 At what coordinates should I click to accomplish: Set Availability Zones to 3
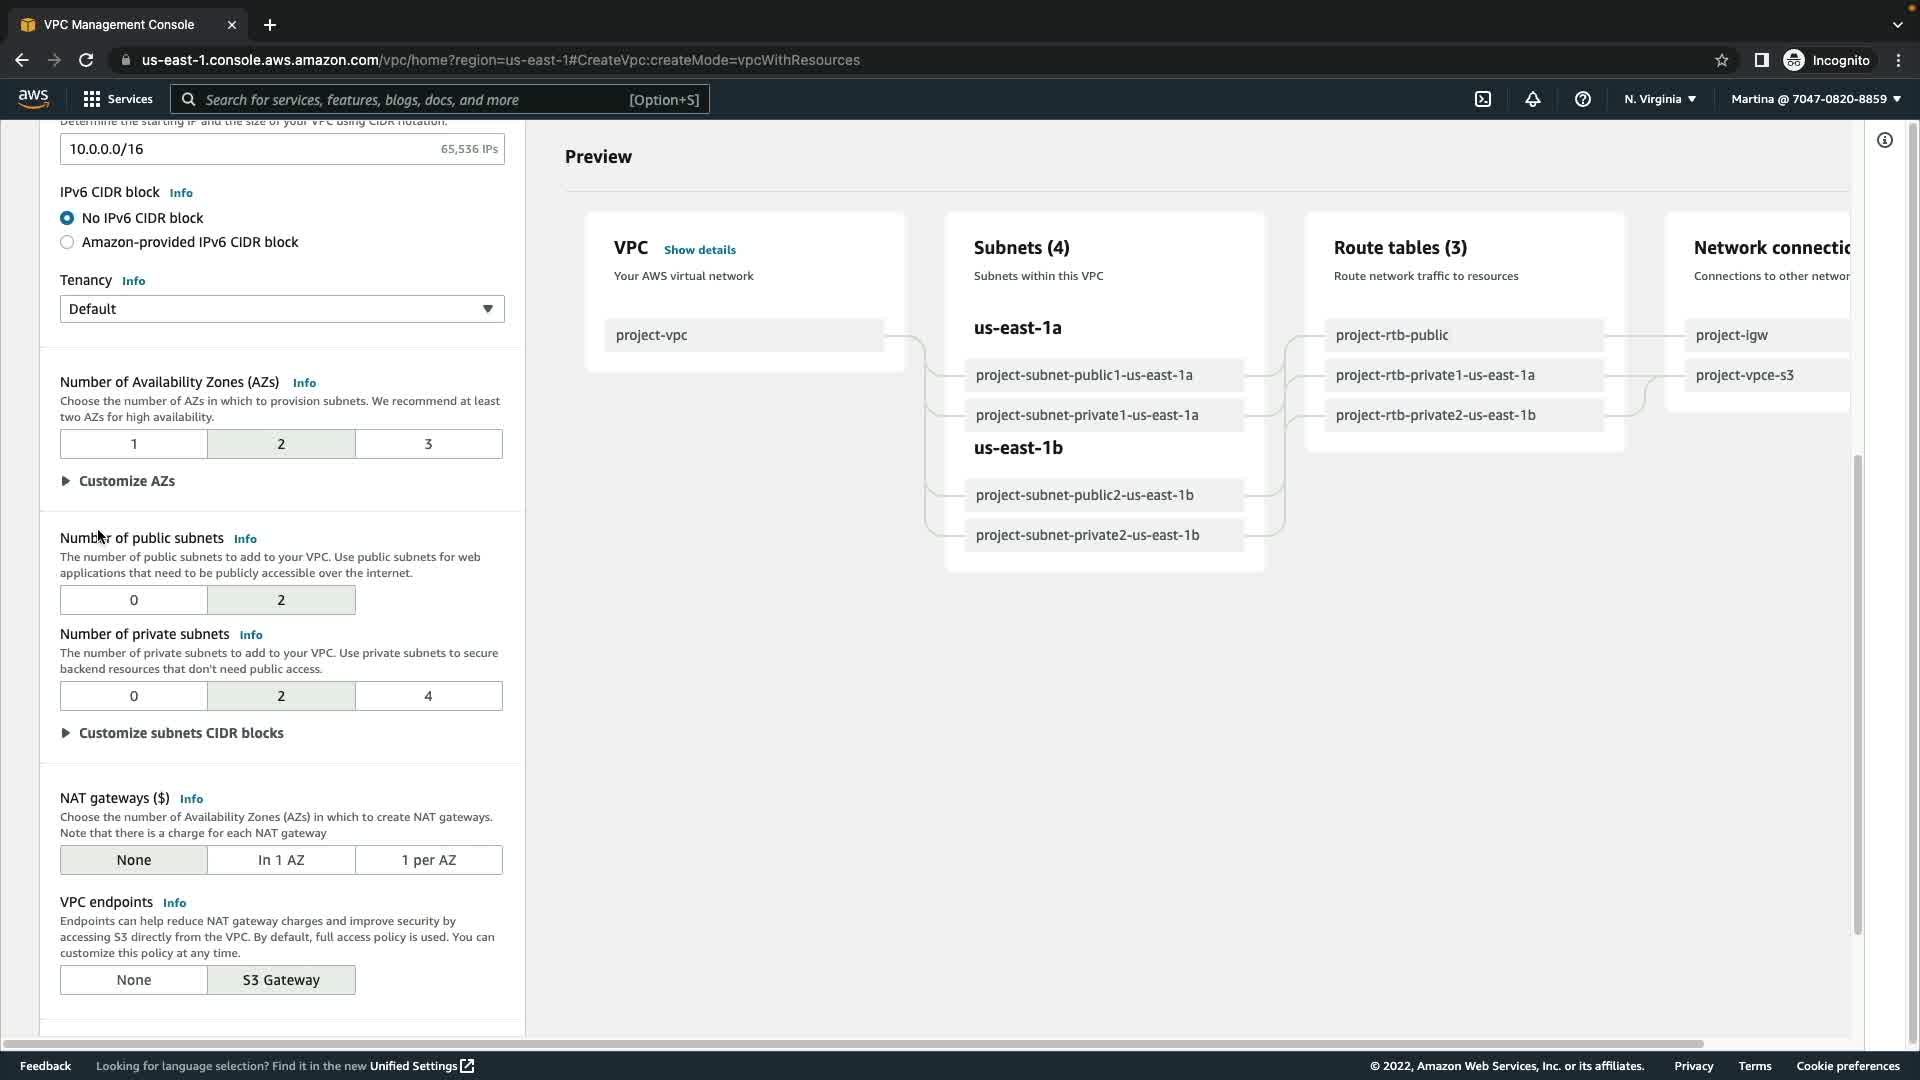428,444
